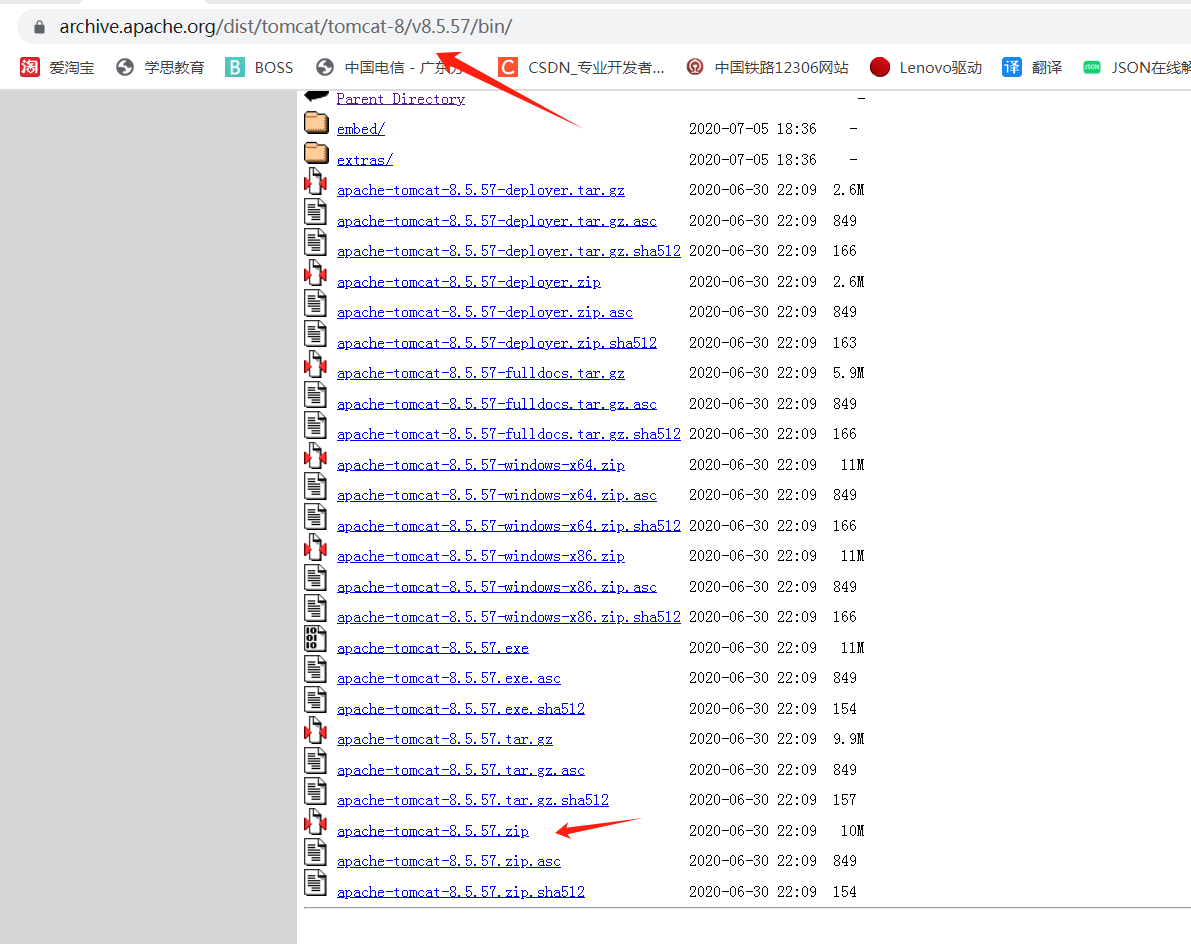Screen dimensions: 1191x944
Task: Click the lock icon in address bar
Action: click(39, 27)
